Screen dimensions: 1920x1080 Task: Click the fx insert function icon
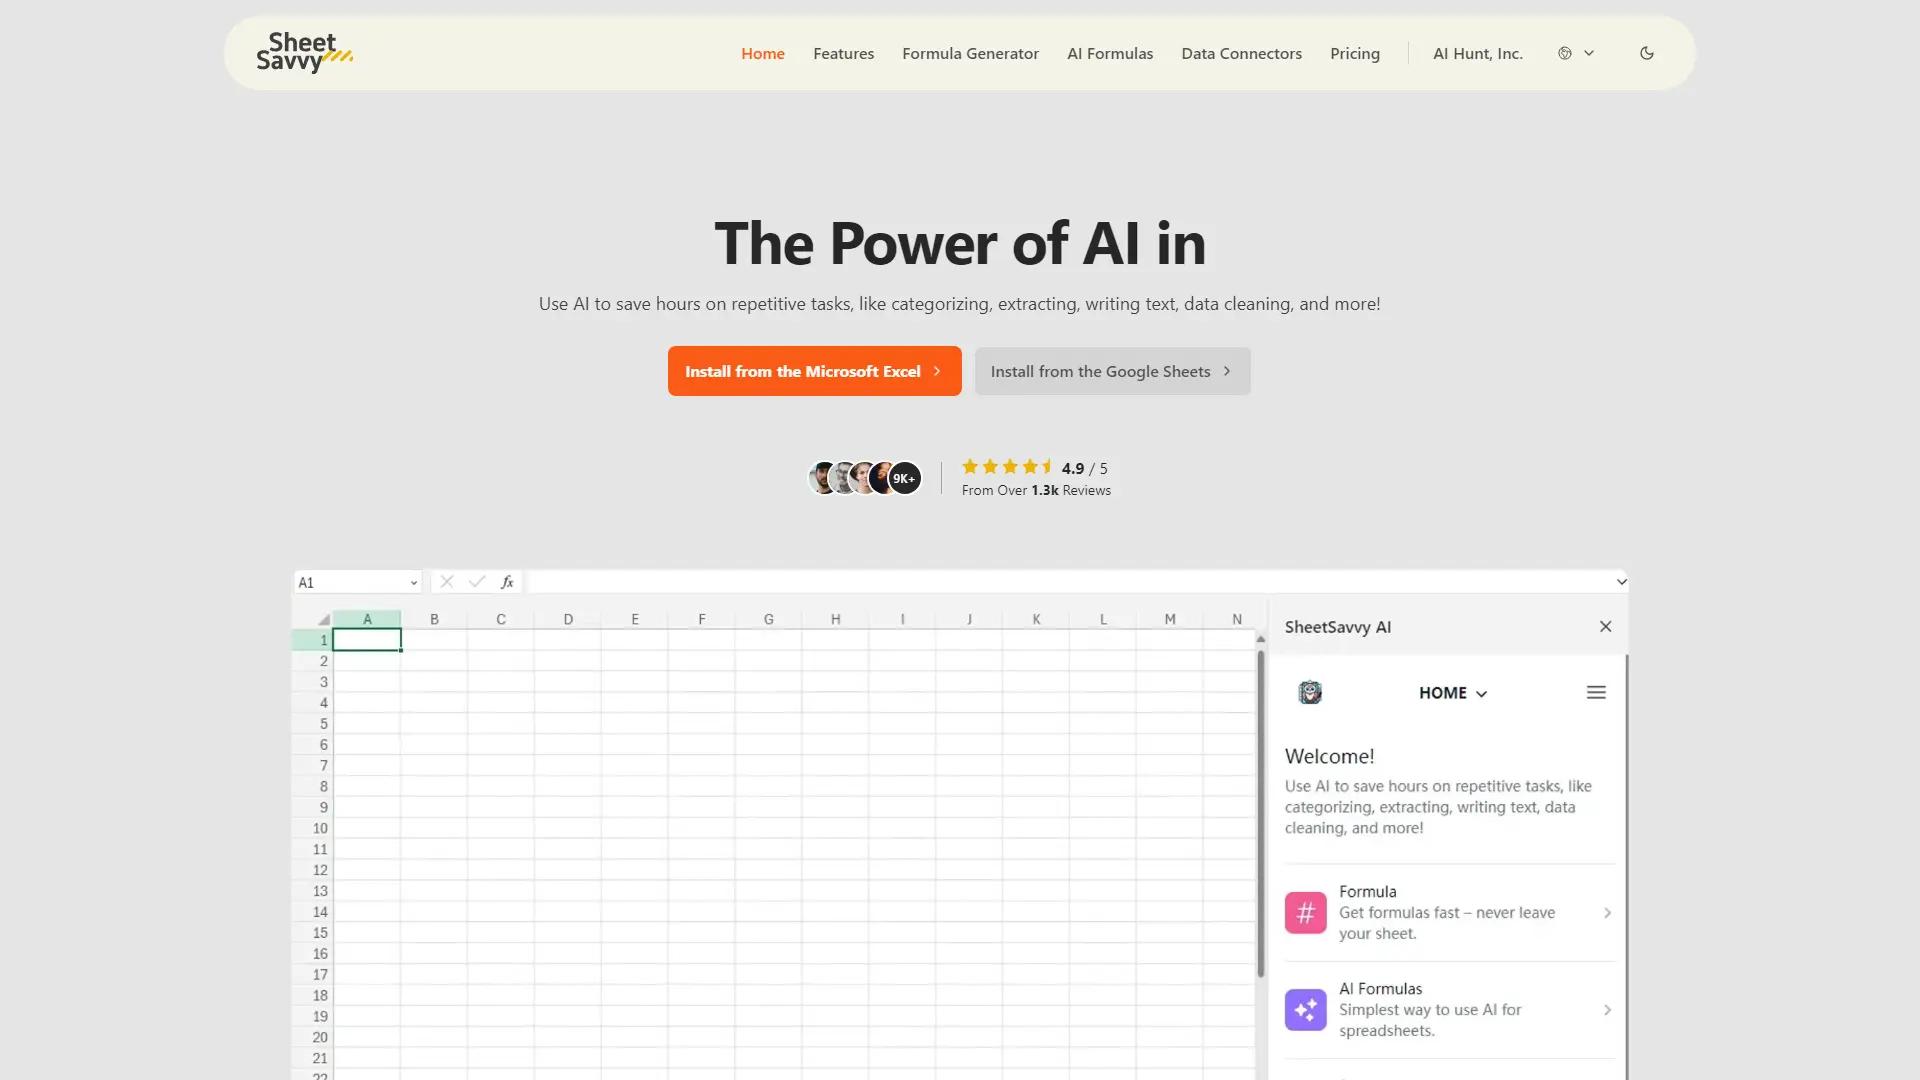pos(507,581)
